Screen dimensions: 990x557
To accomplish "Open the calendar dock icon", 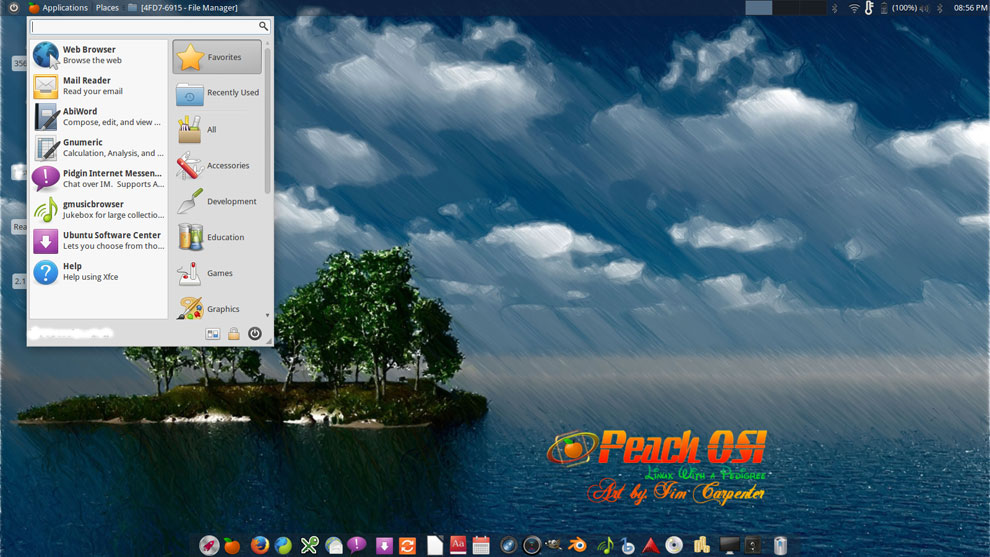I will pos(481,545).
